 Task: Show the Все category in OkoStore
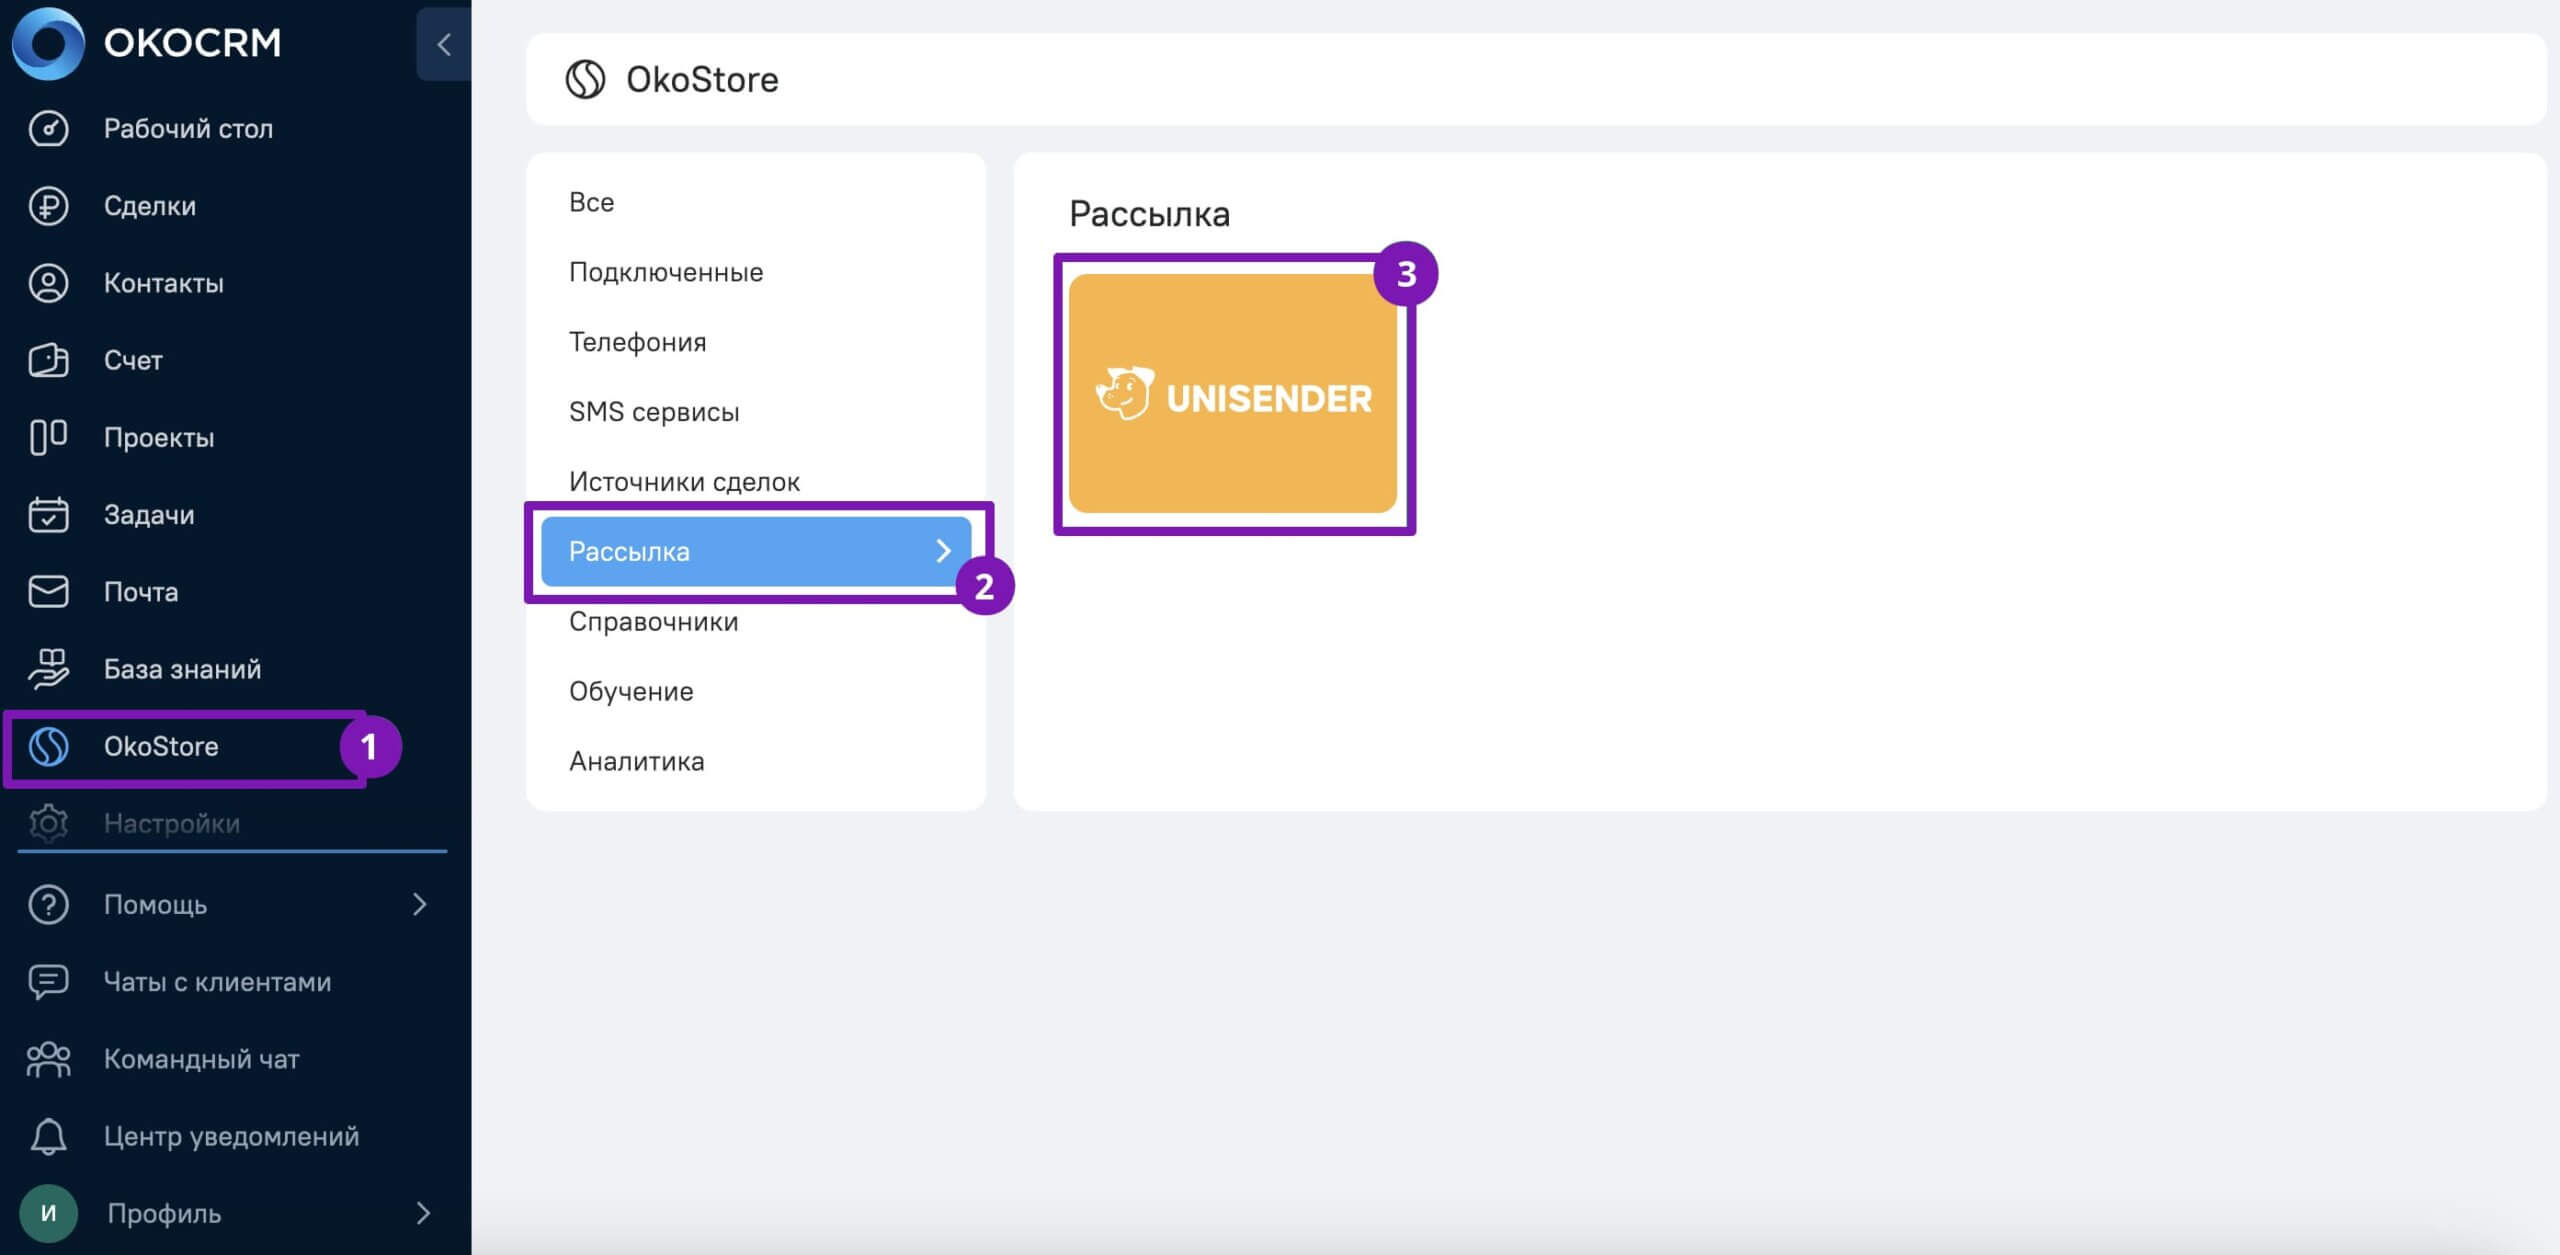click(x=591, y=202)
